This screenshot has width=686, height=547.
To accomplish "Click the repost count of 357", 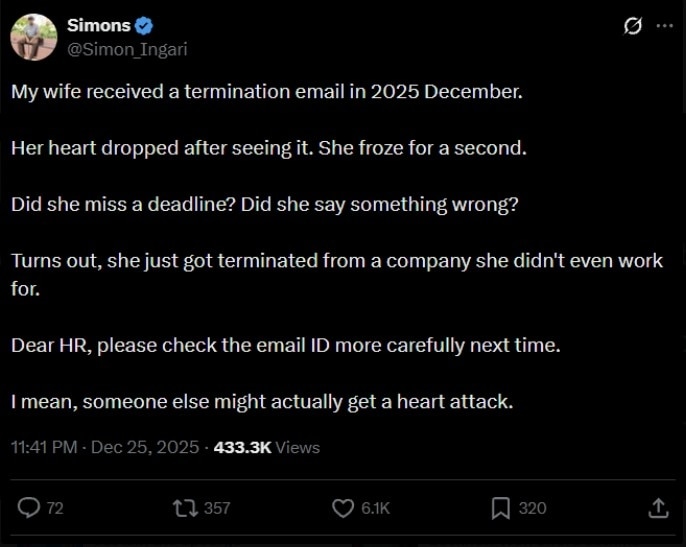I will pyautogui.click(x=217, y=508).
